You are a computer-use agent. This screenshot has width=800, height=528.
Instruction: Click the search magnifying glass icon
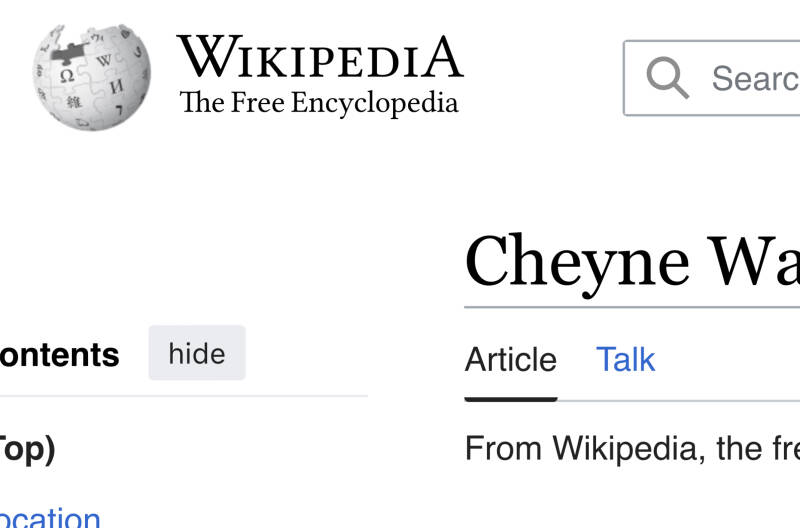[667, 78]
